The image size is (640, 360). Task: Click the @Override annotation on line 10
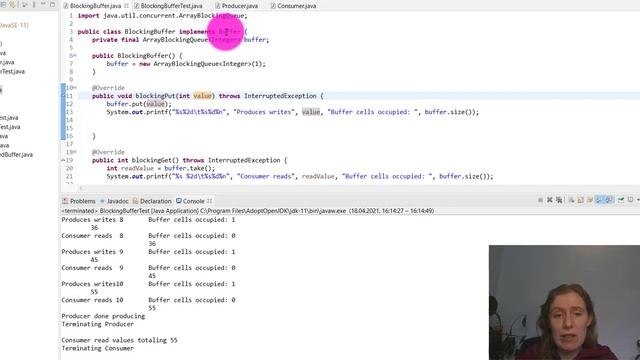[108, 88]
